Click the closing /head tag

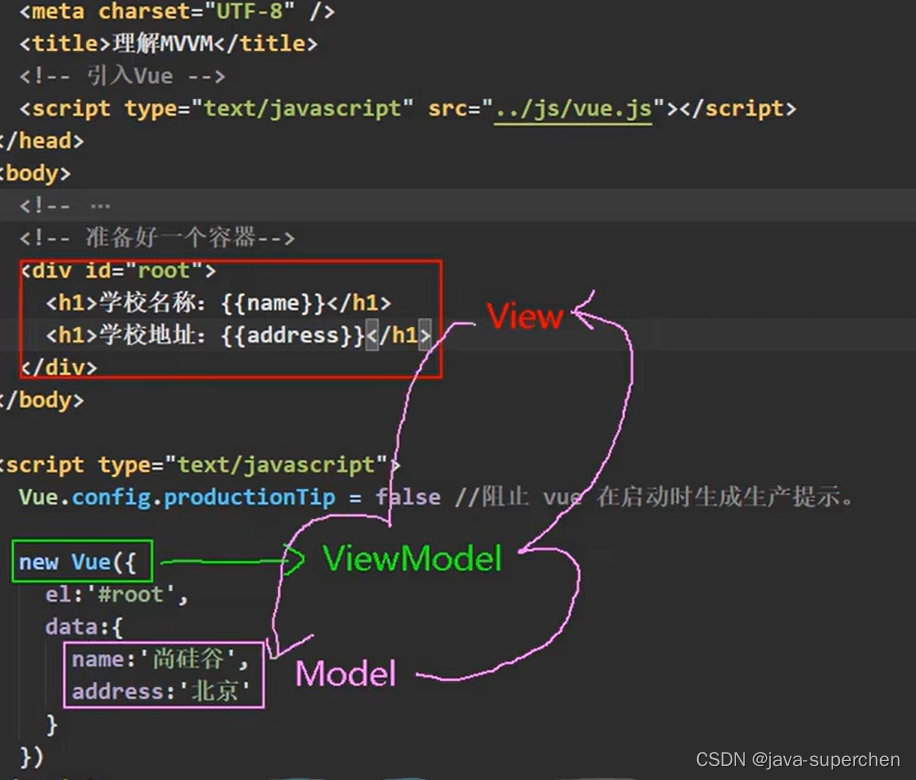(x=42, y=141)
